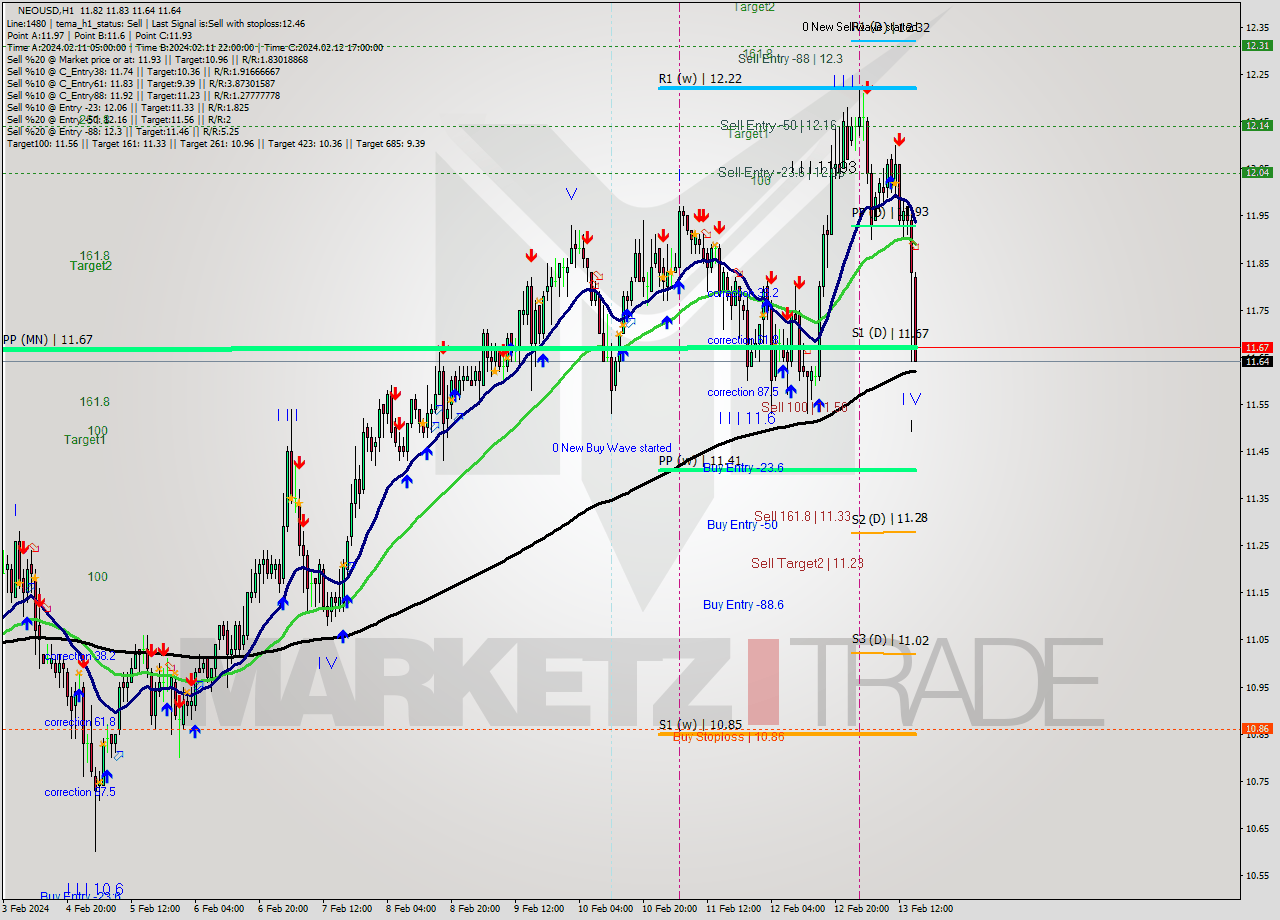The image size is (1280, 920).
Task: Click the 'S3 (D) | 11.02' support label
Action: click(x=890, y=640)
